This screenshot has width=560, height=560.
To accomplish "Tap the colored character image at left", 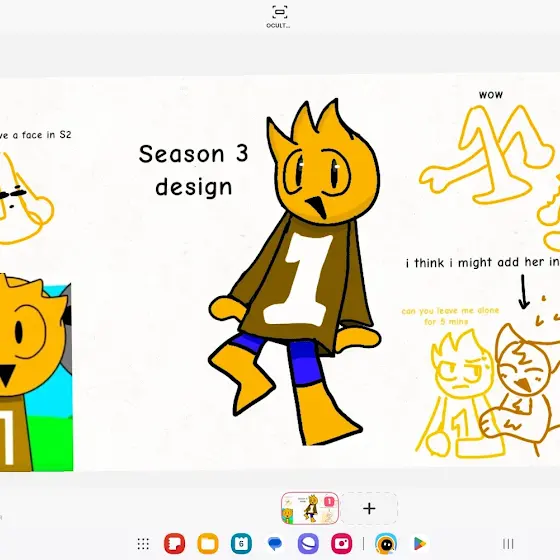I will (36, 372).
